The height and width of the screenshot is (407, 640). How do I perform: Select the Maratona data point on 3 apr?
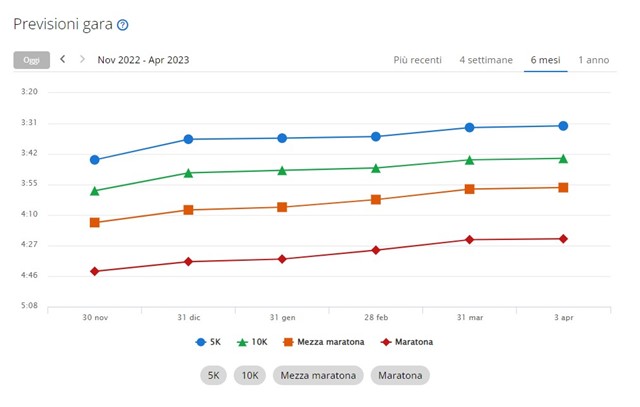tap(563, 239)
